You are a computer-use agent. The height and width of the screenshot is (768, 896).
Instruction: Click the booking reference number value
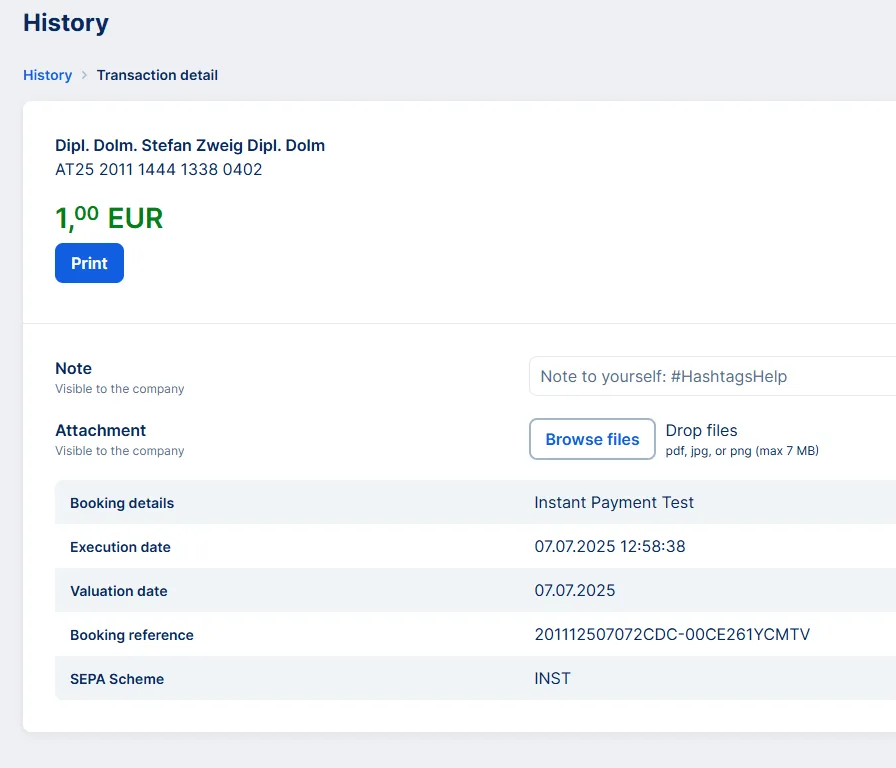672,635
